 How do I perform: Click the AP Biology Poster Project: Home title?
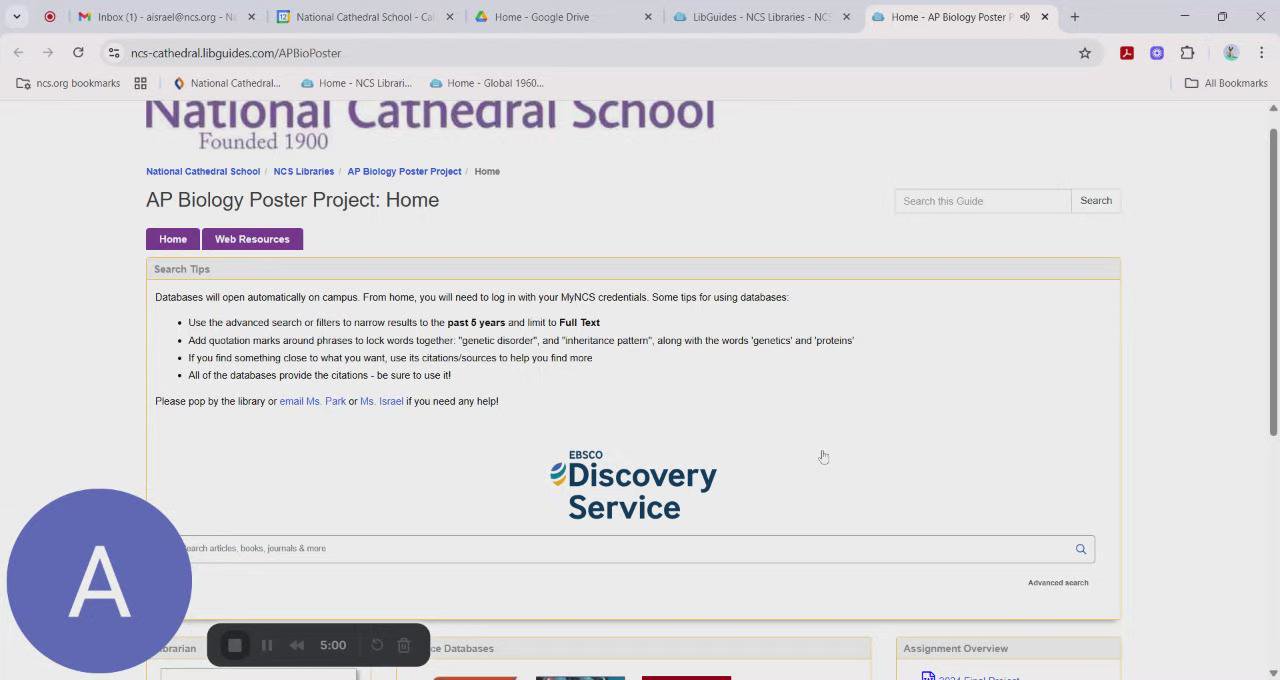(293, 200)
